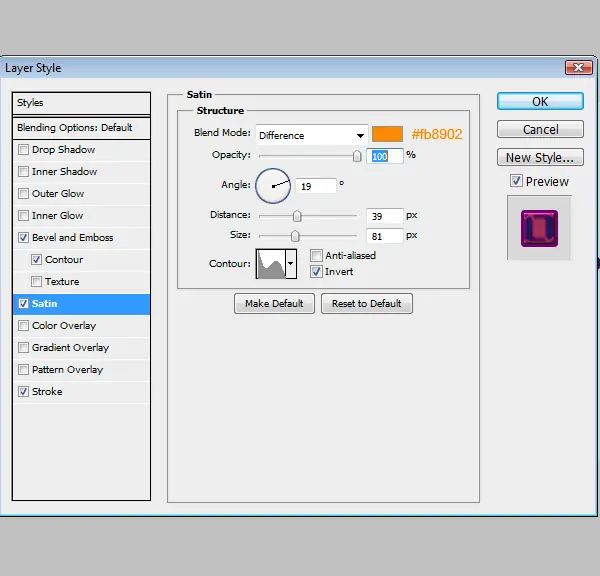
Task: Click the Opacity slider handle
Action: click(x=357, y=156)
